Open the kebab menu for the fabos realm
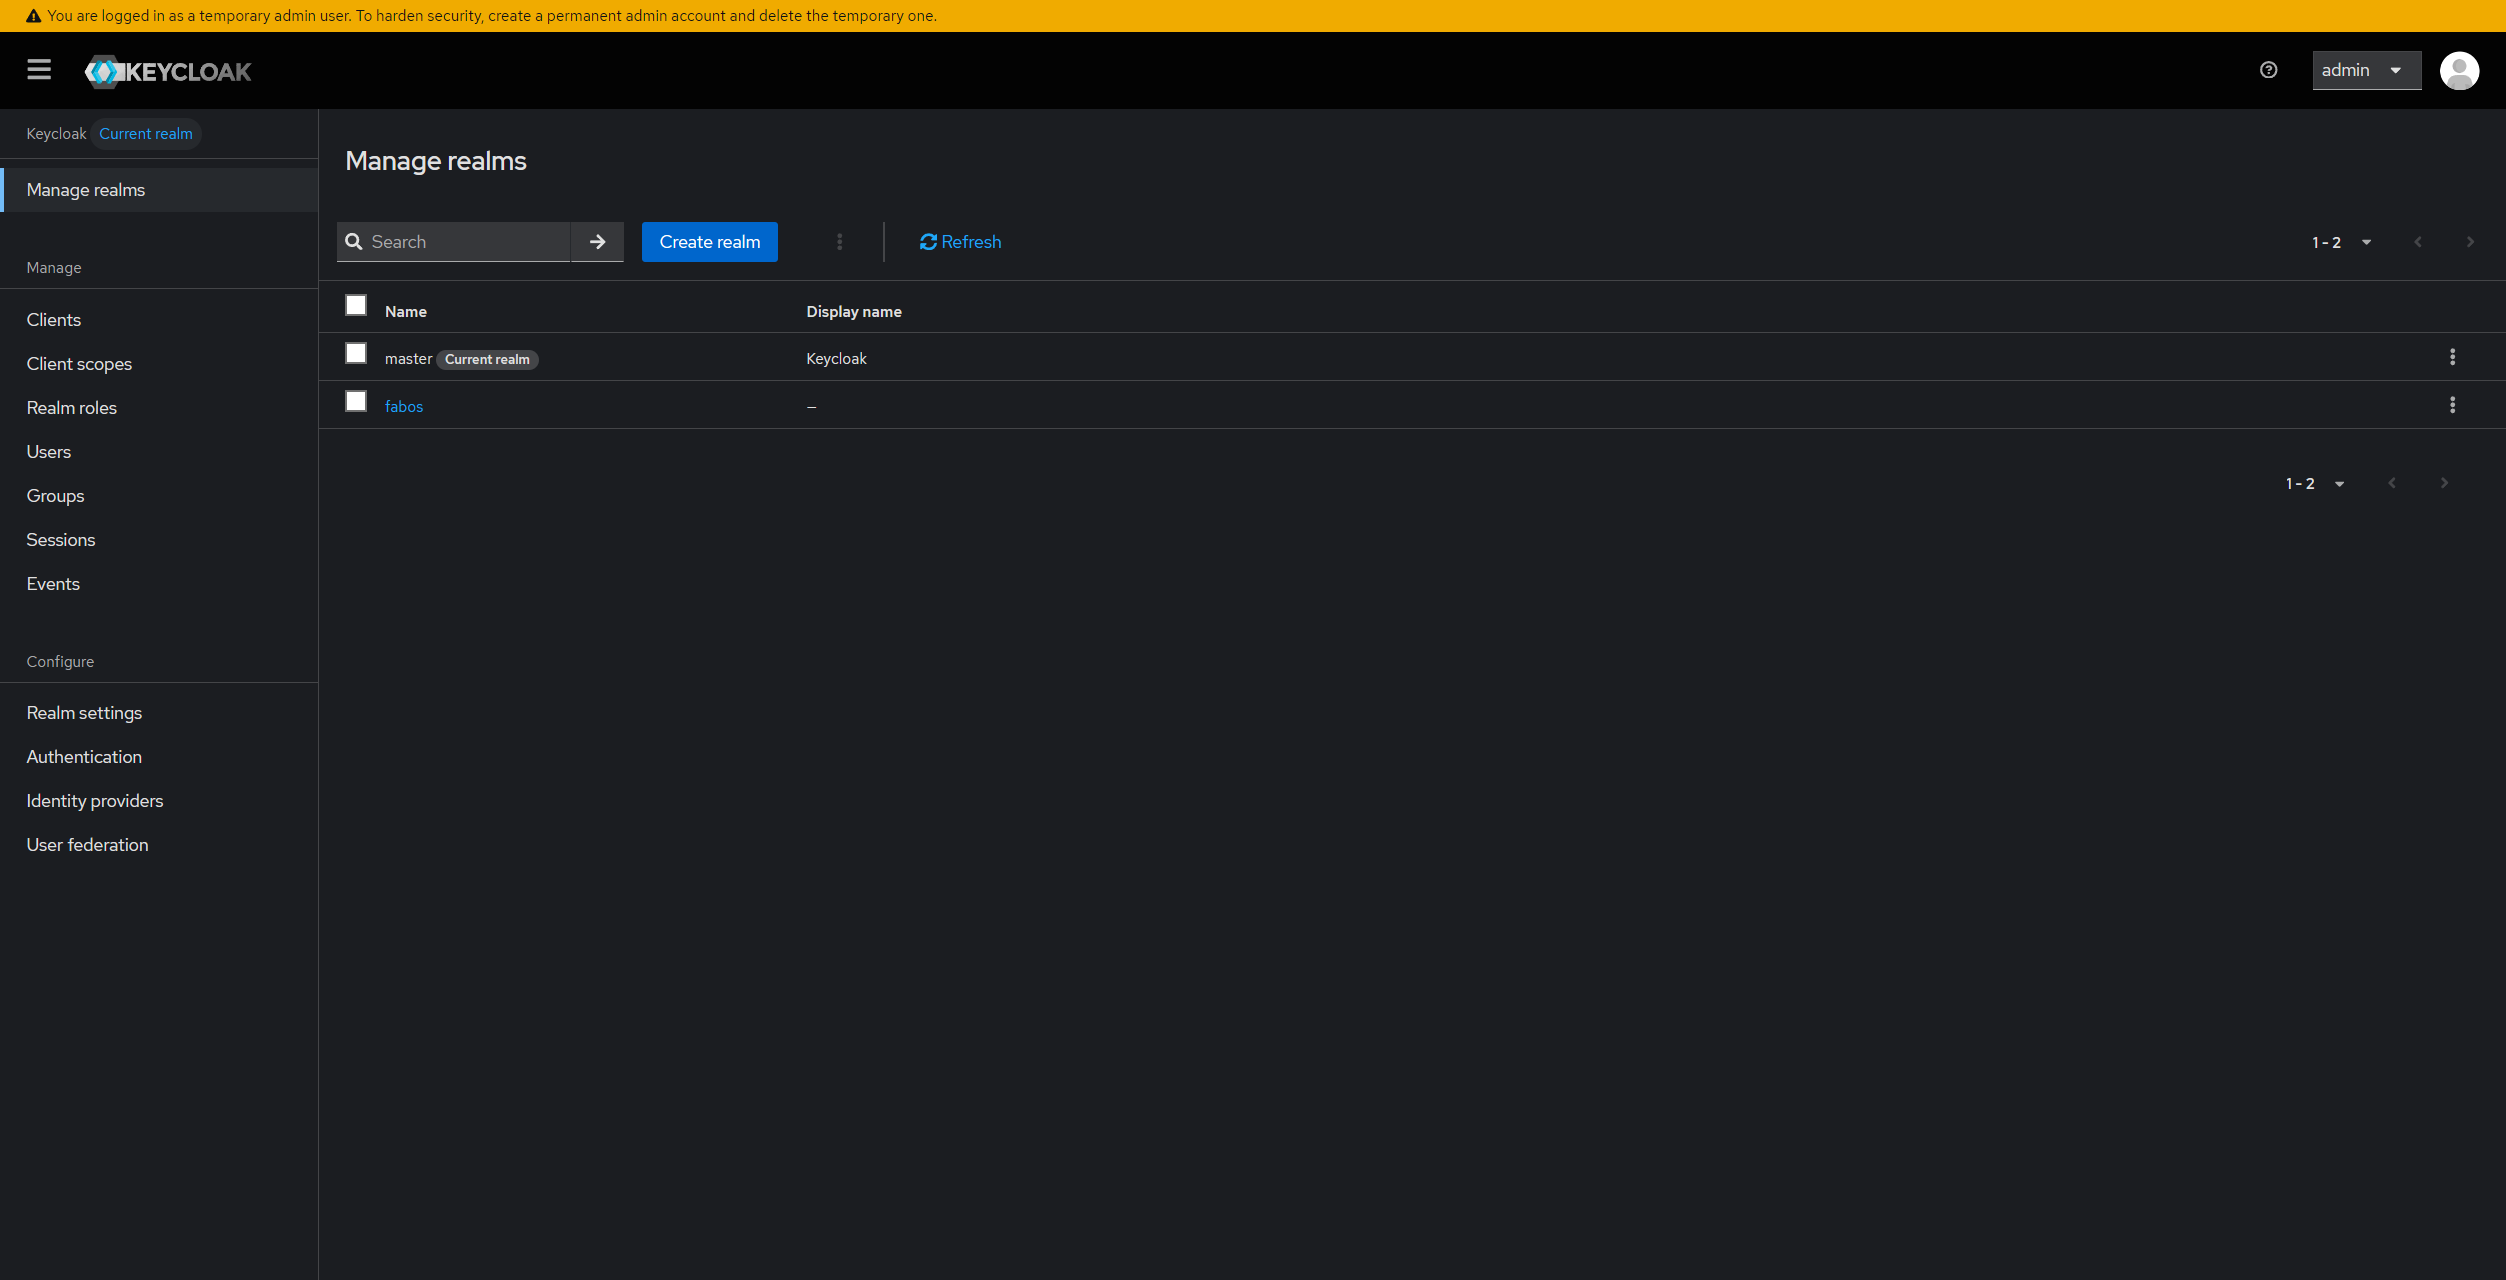This screenshot has width=2506, height=1280. (x=2454, y=405)
